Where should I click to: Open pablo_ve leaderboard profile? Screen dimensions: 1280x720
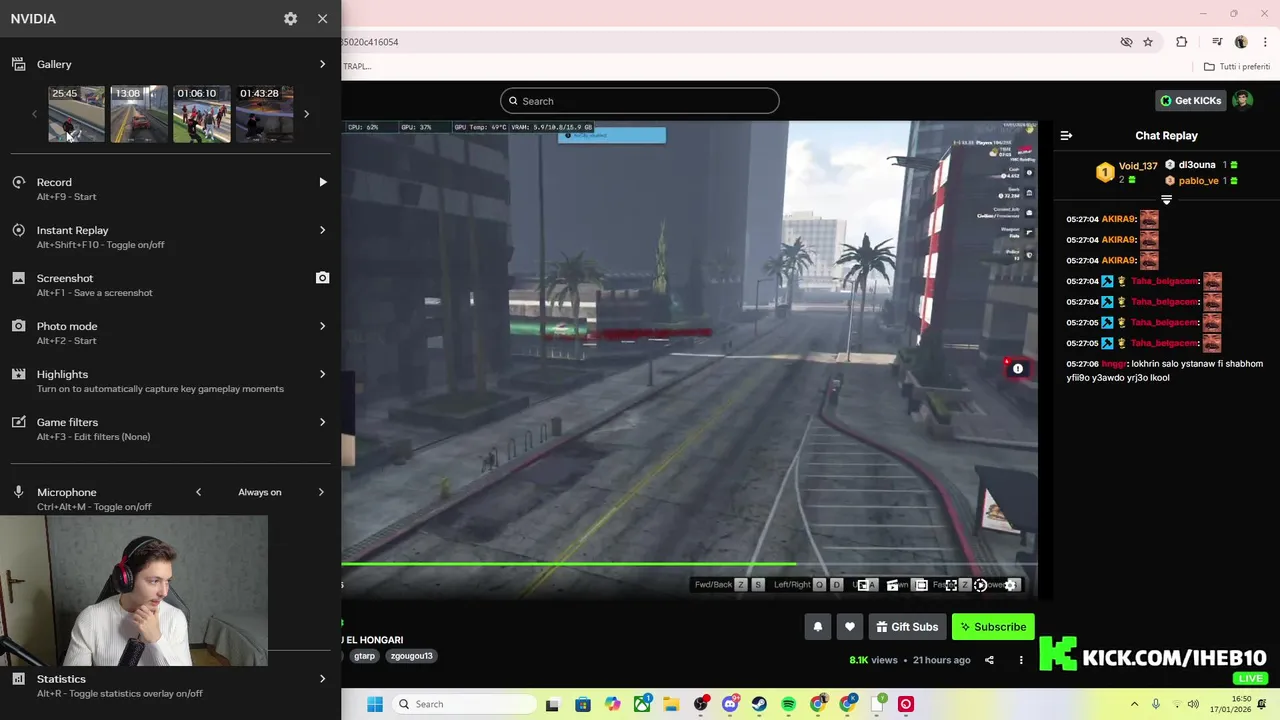point(1198,181)
